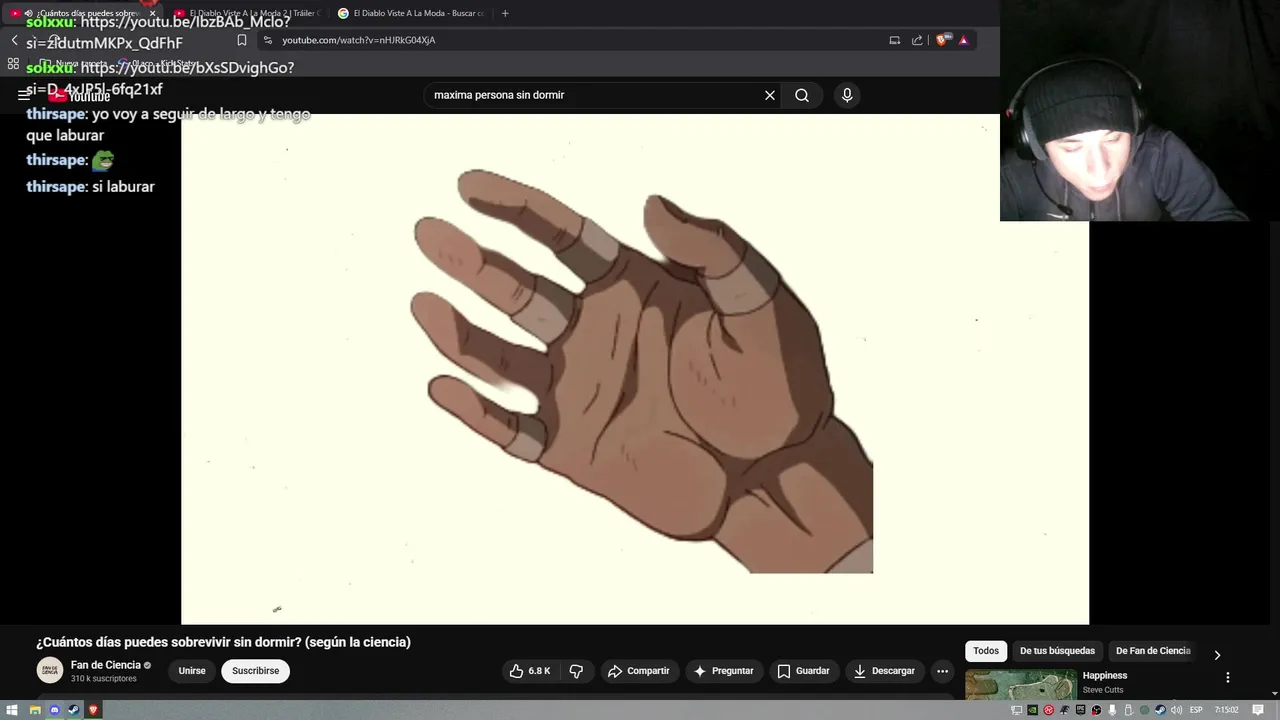Viewport: 1280px width, 720px height.
Task: Select the 'De tus búsquedas' filter chip
Action: 1057,651
